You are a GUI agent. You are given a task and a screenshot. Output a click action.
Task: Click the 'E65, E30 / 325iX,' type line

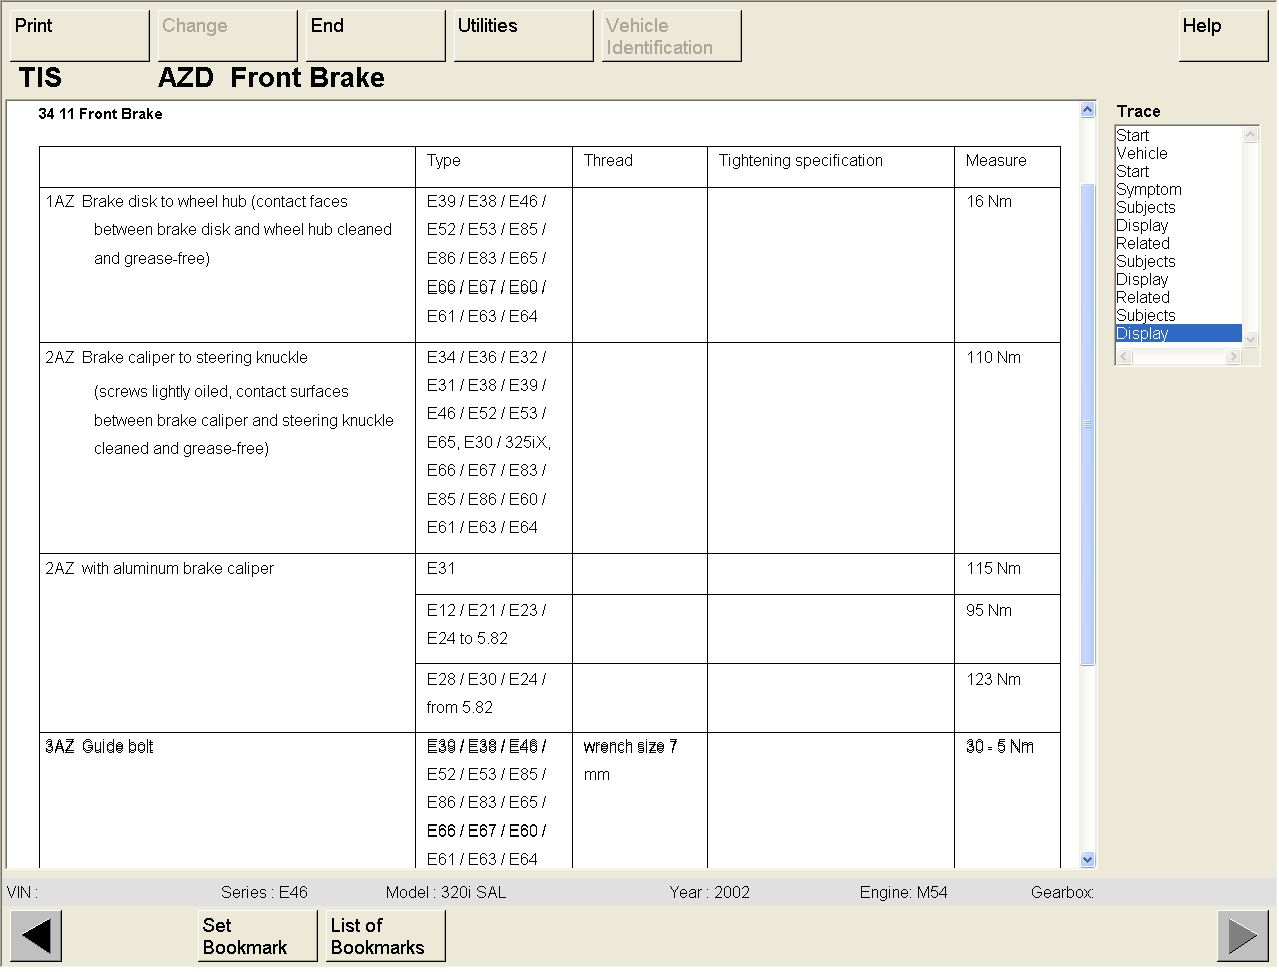[489, 442]
